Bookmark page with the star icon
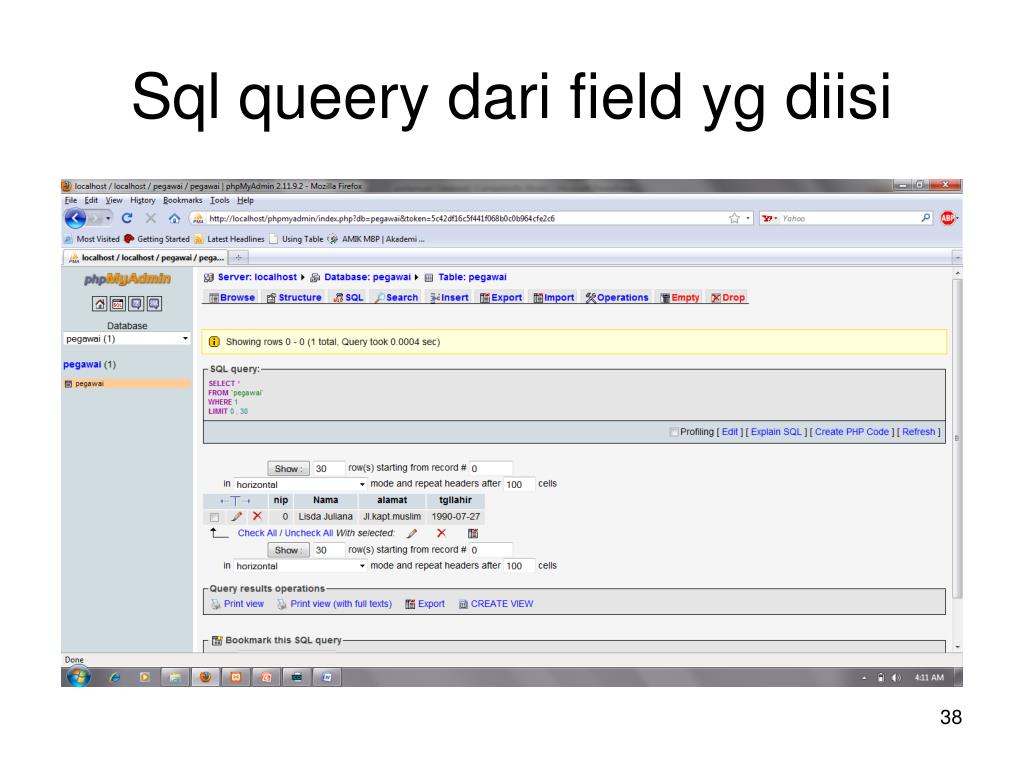 click(735, 218)
